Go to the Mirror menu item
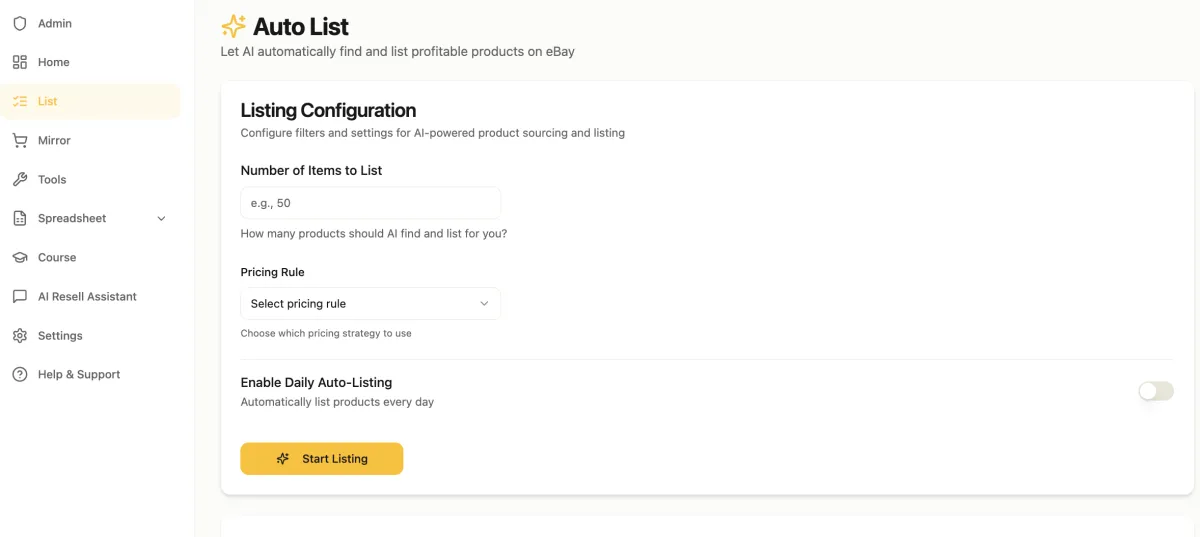This screenshot has height=537, width=1200. click(54, 140)
